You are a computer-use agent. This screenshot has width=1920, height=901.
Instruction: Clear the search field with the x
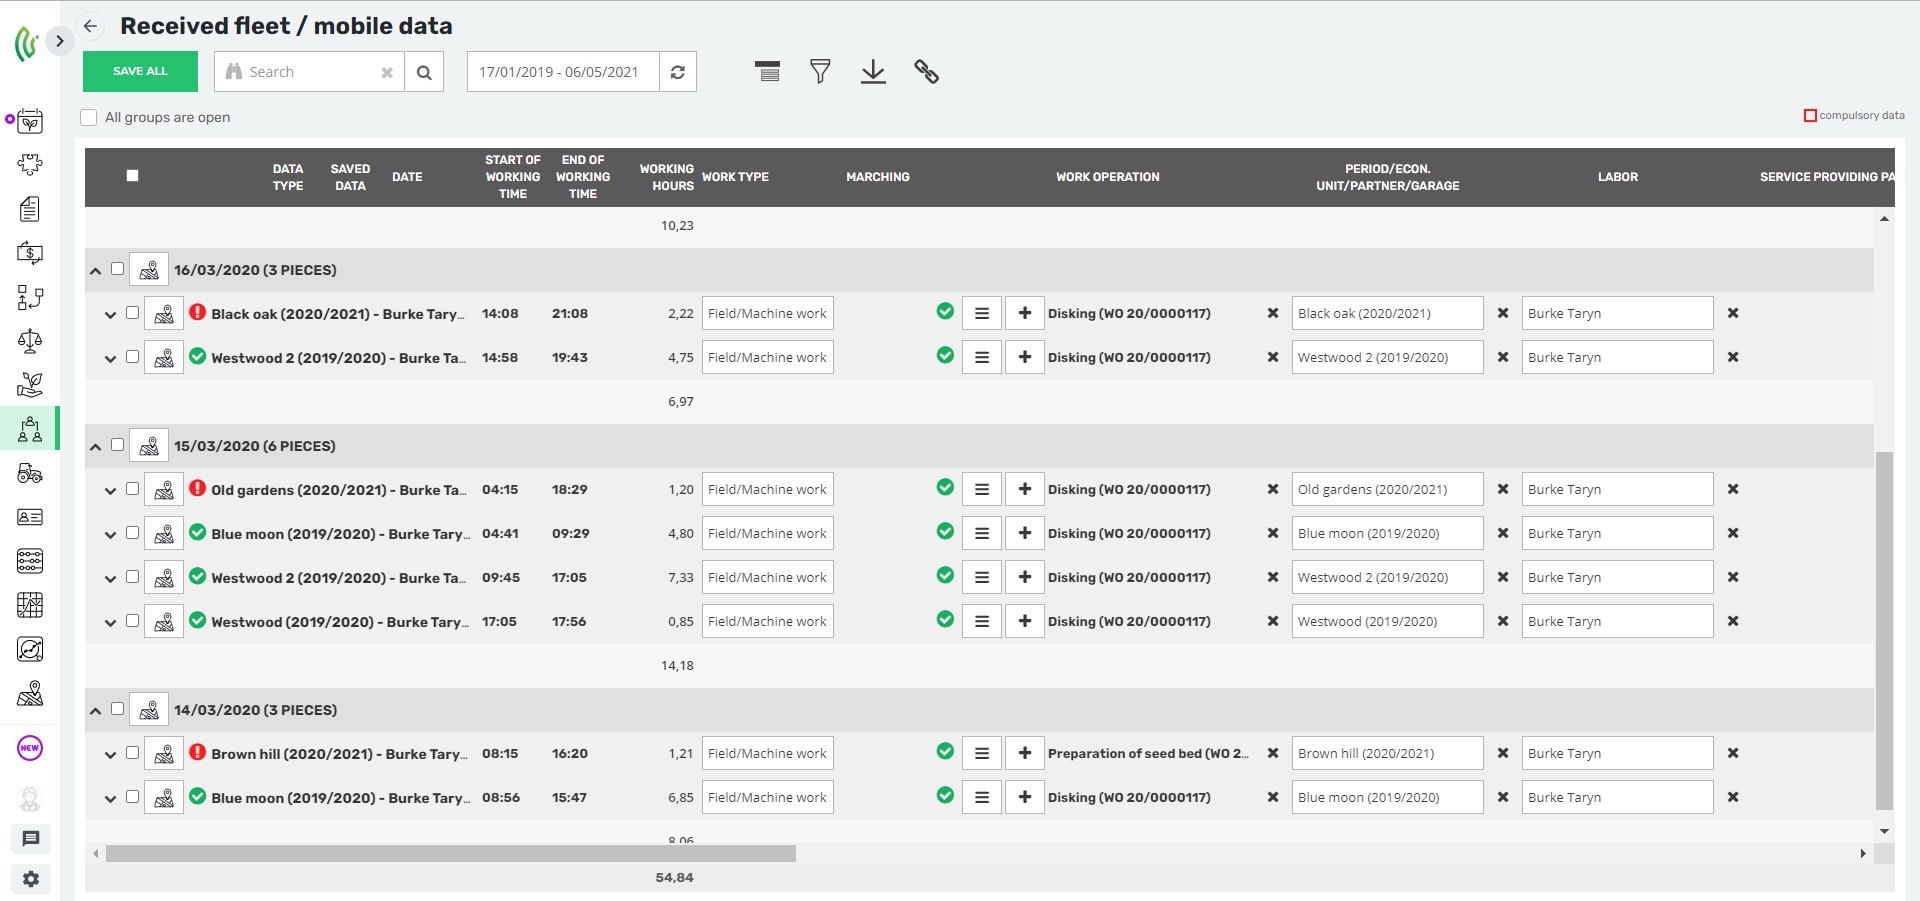coord(387,71)
